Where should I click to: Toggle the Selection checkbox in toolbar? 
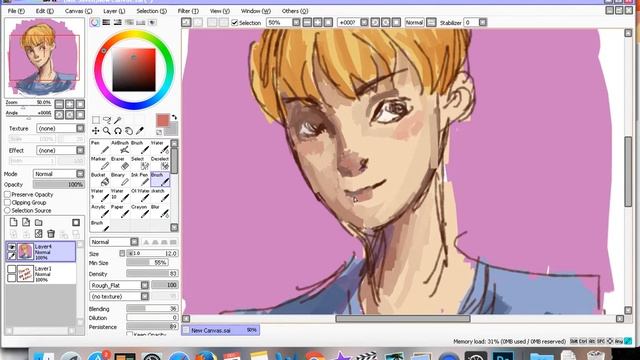[234, 23]
